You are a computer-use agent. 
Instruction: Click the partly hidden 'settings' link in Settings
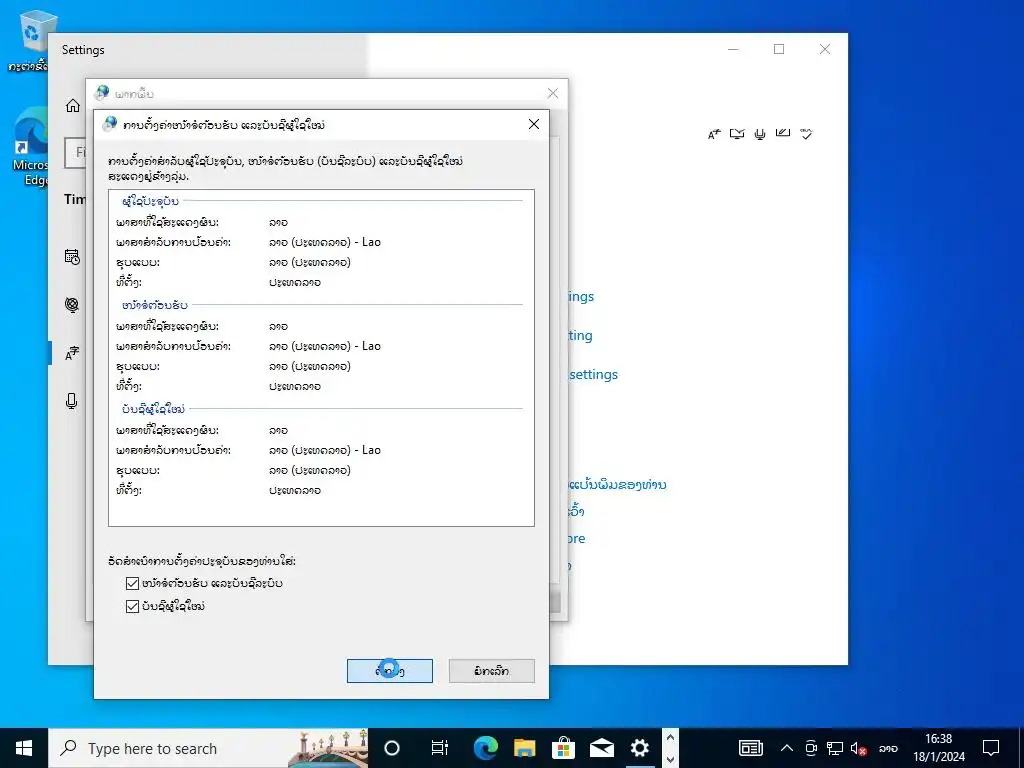click(594, 374)
